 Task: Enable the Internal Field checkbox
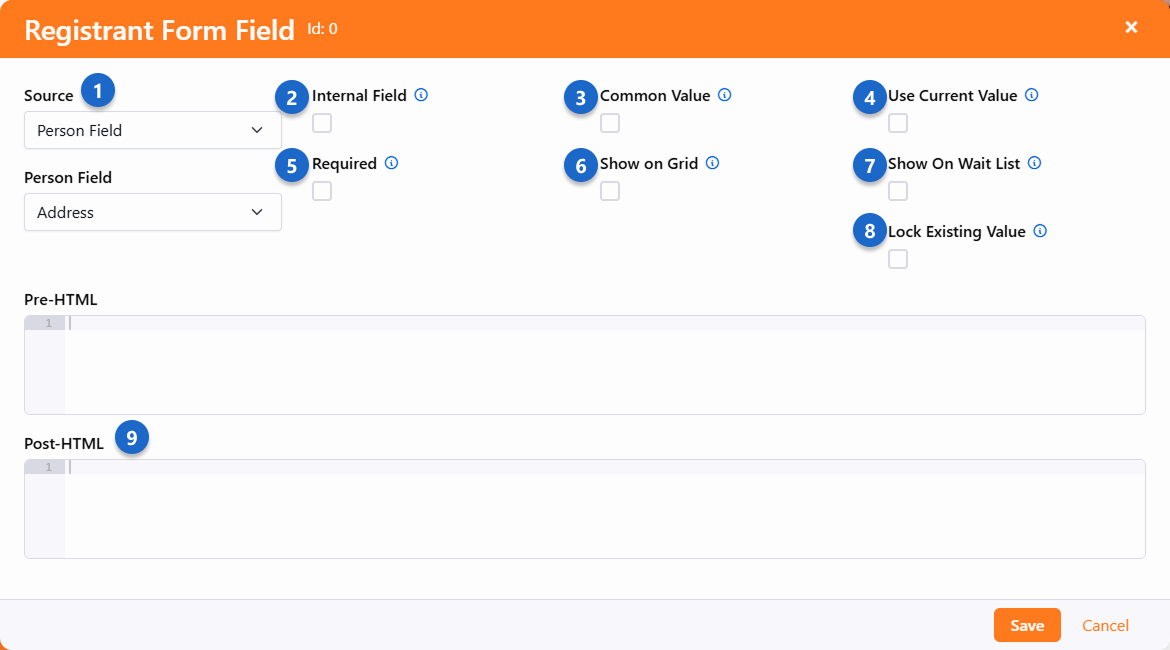[322, 123]
